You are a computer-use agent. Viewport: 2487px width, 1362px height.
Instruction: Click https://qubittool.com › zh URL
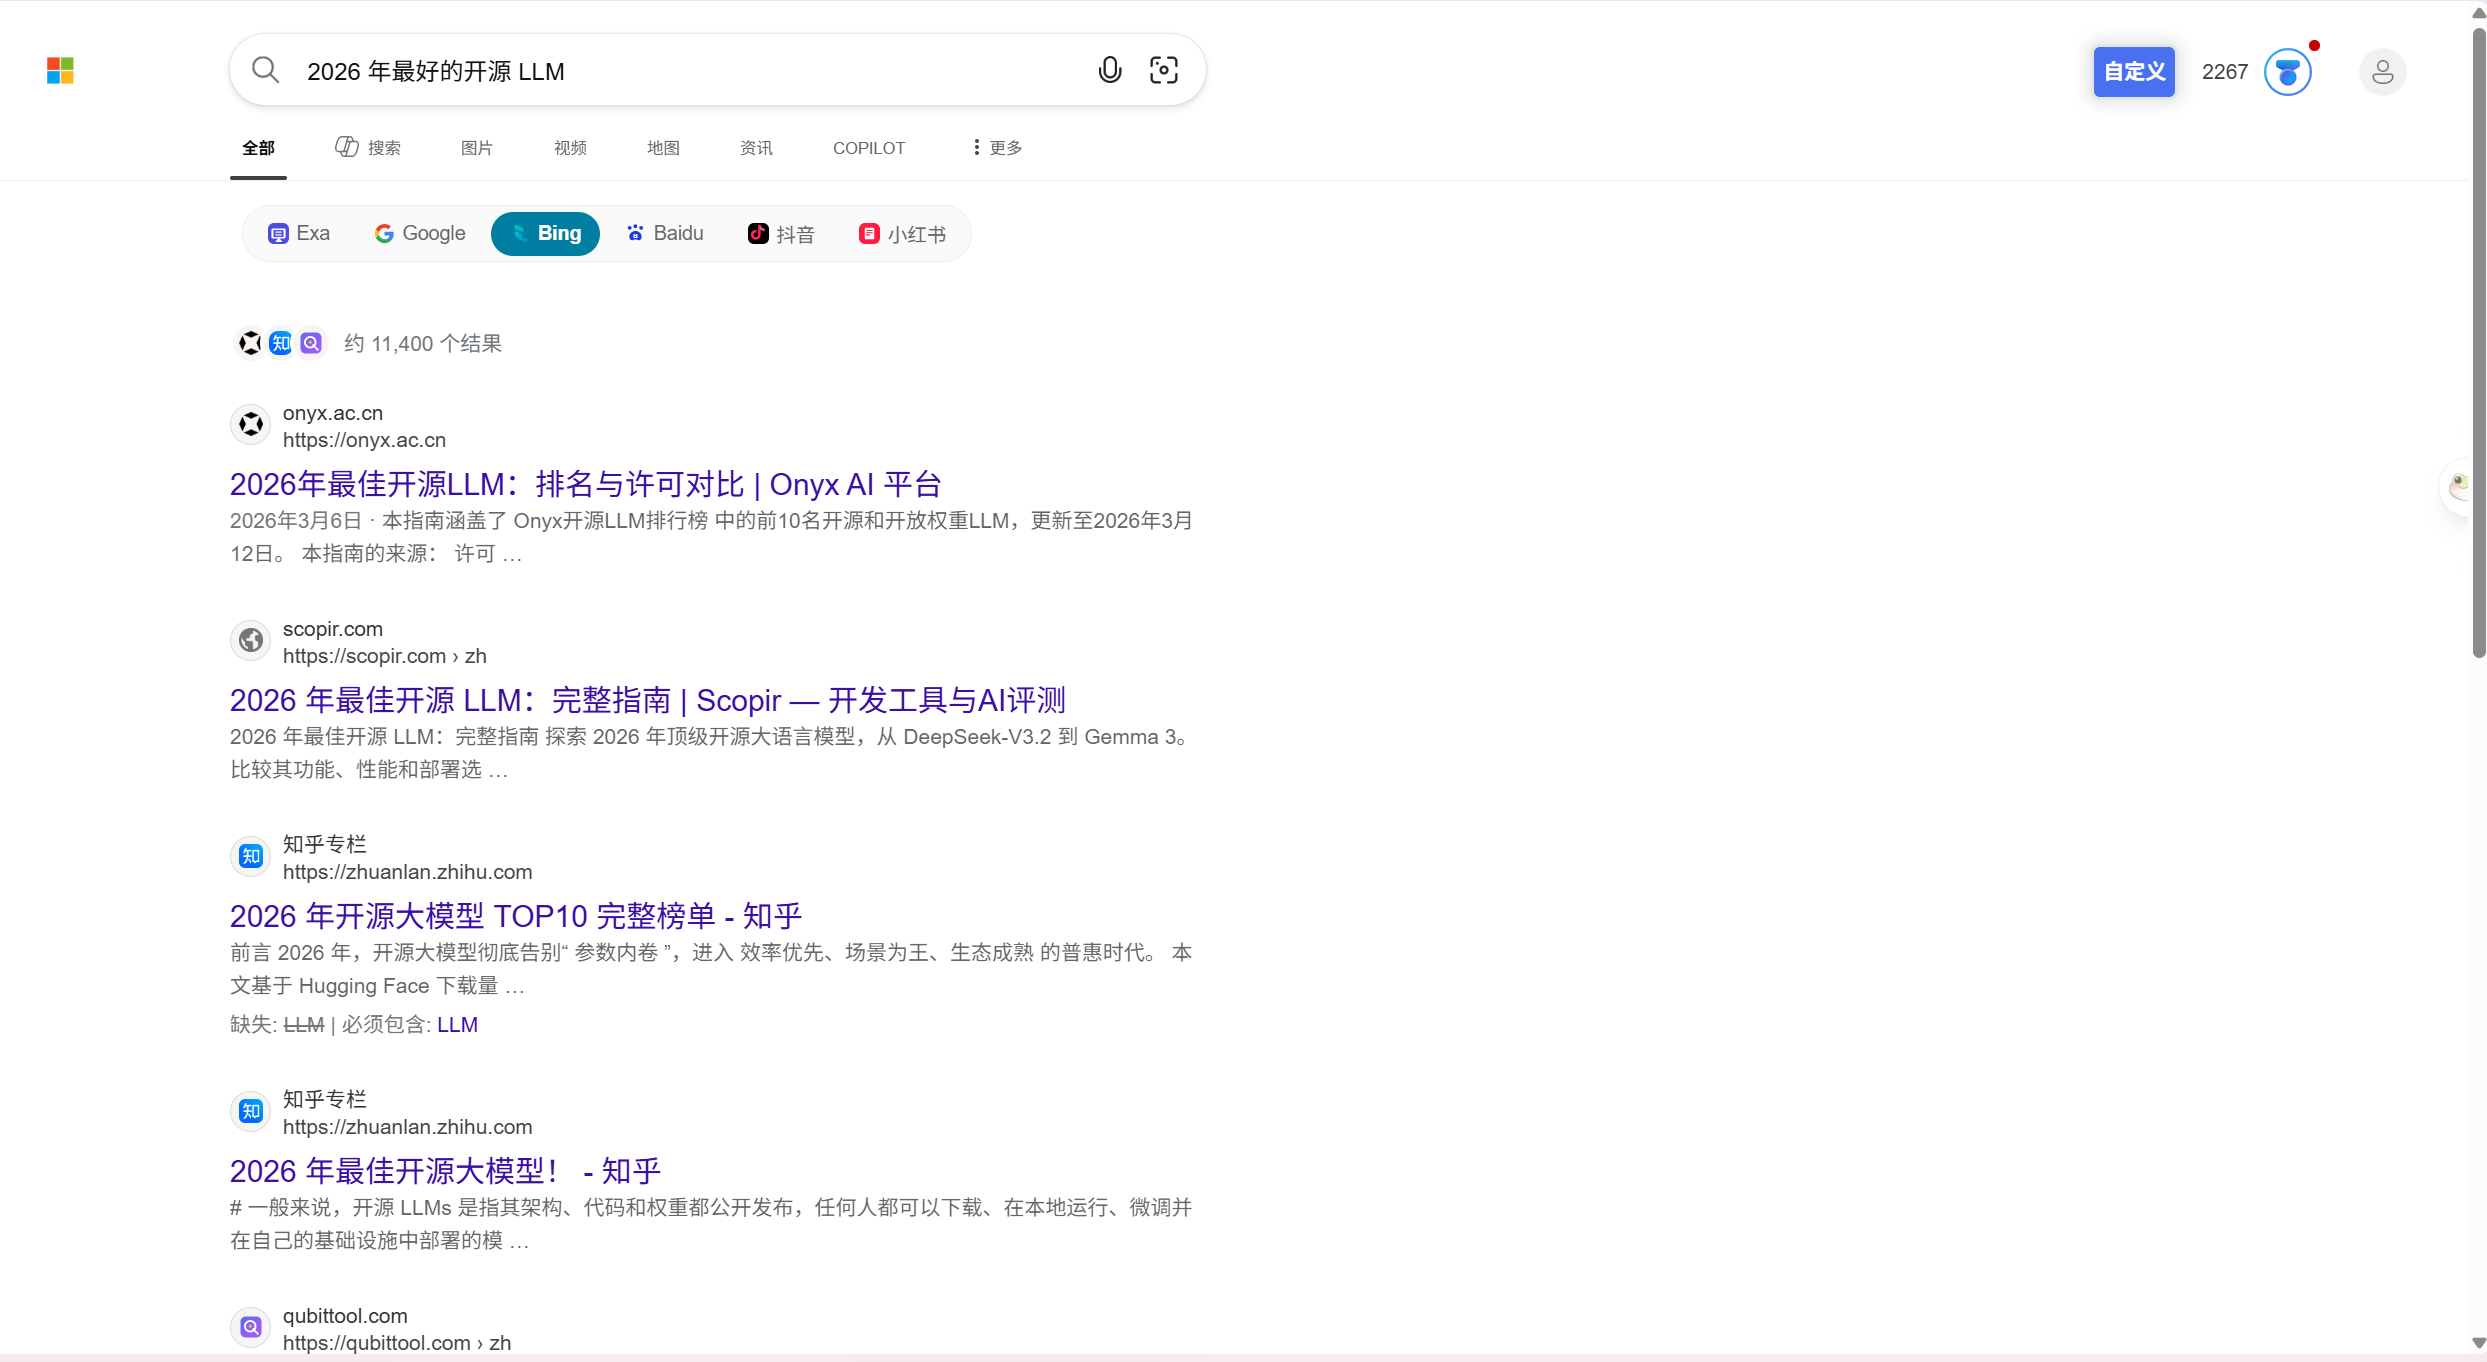(x=397, y=1344)
